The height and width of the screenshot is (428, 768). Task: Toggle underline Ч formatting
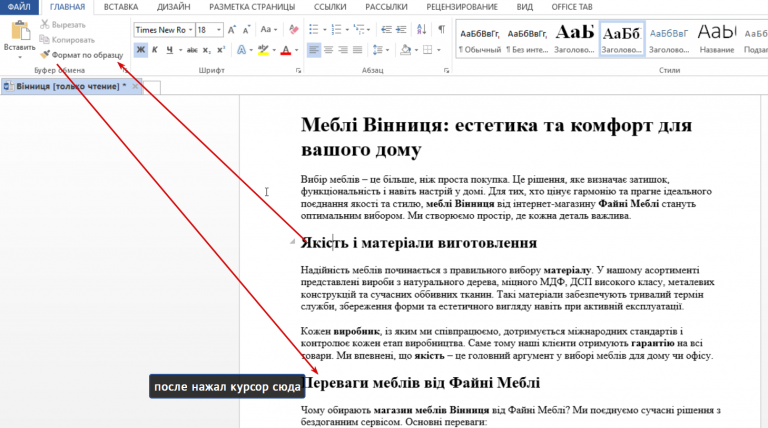coord(169,50)
